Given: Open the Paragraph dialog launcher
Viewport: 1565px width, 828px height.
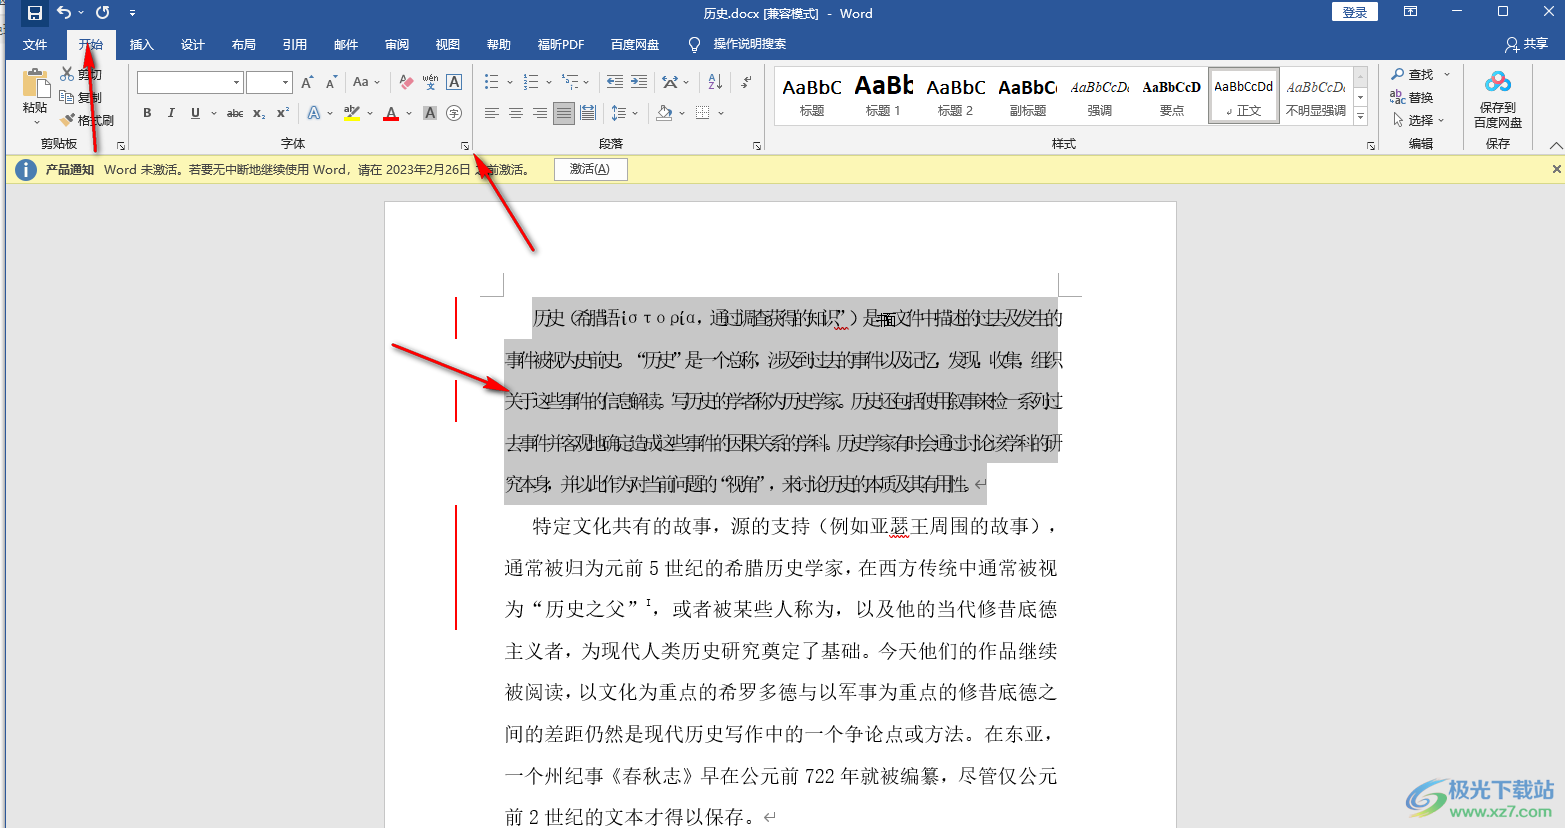Looking at the screenshot, I should [x=757, y=146].
